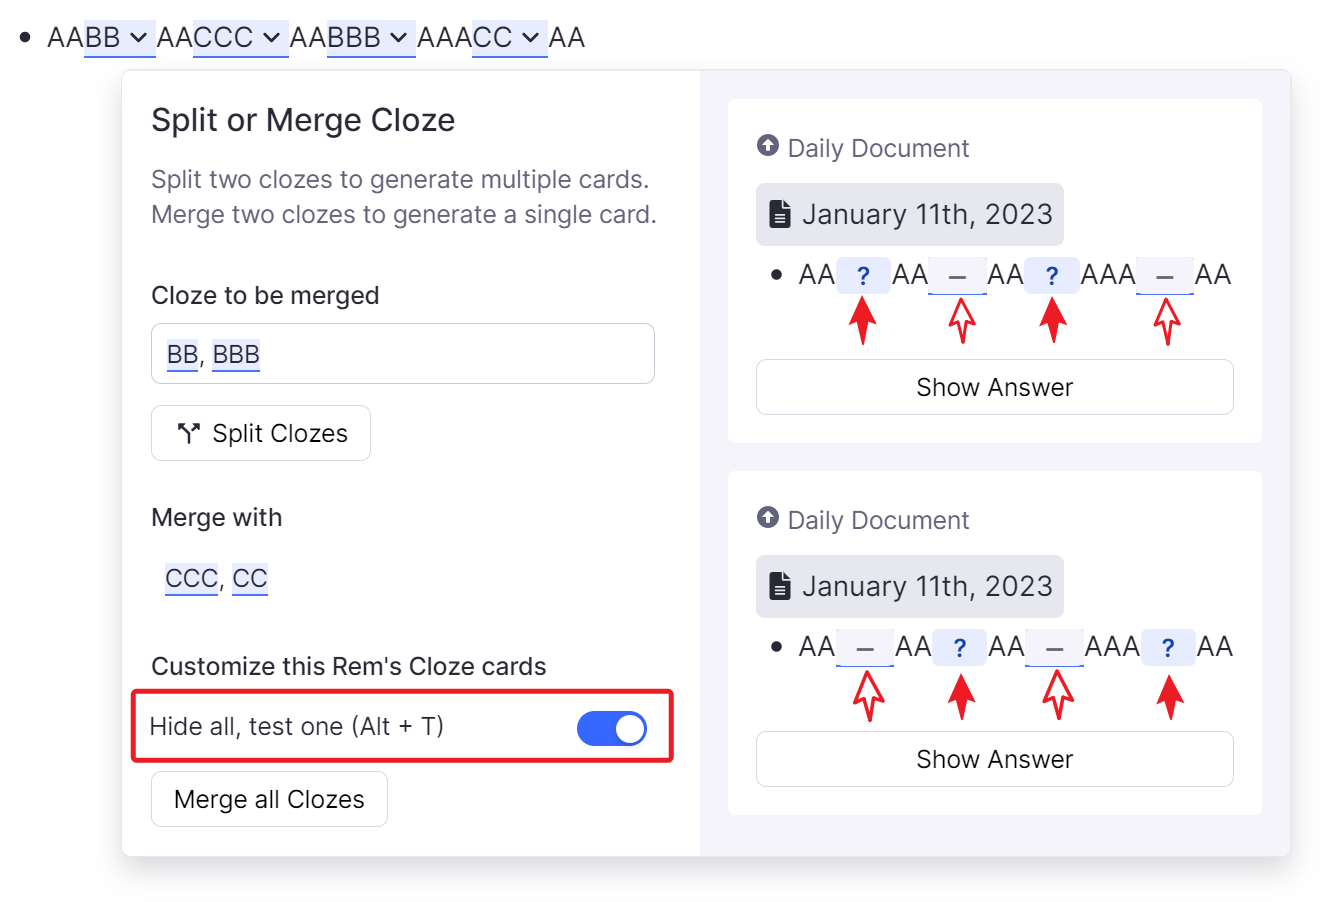
Task: Open the BBB cloze dropdown chevron
Action: [x=398, y=38]
